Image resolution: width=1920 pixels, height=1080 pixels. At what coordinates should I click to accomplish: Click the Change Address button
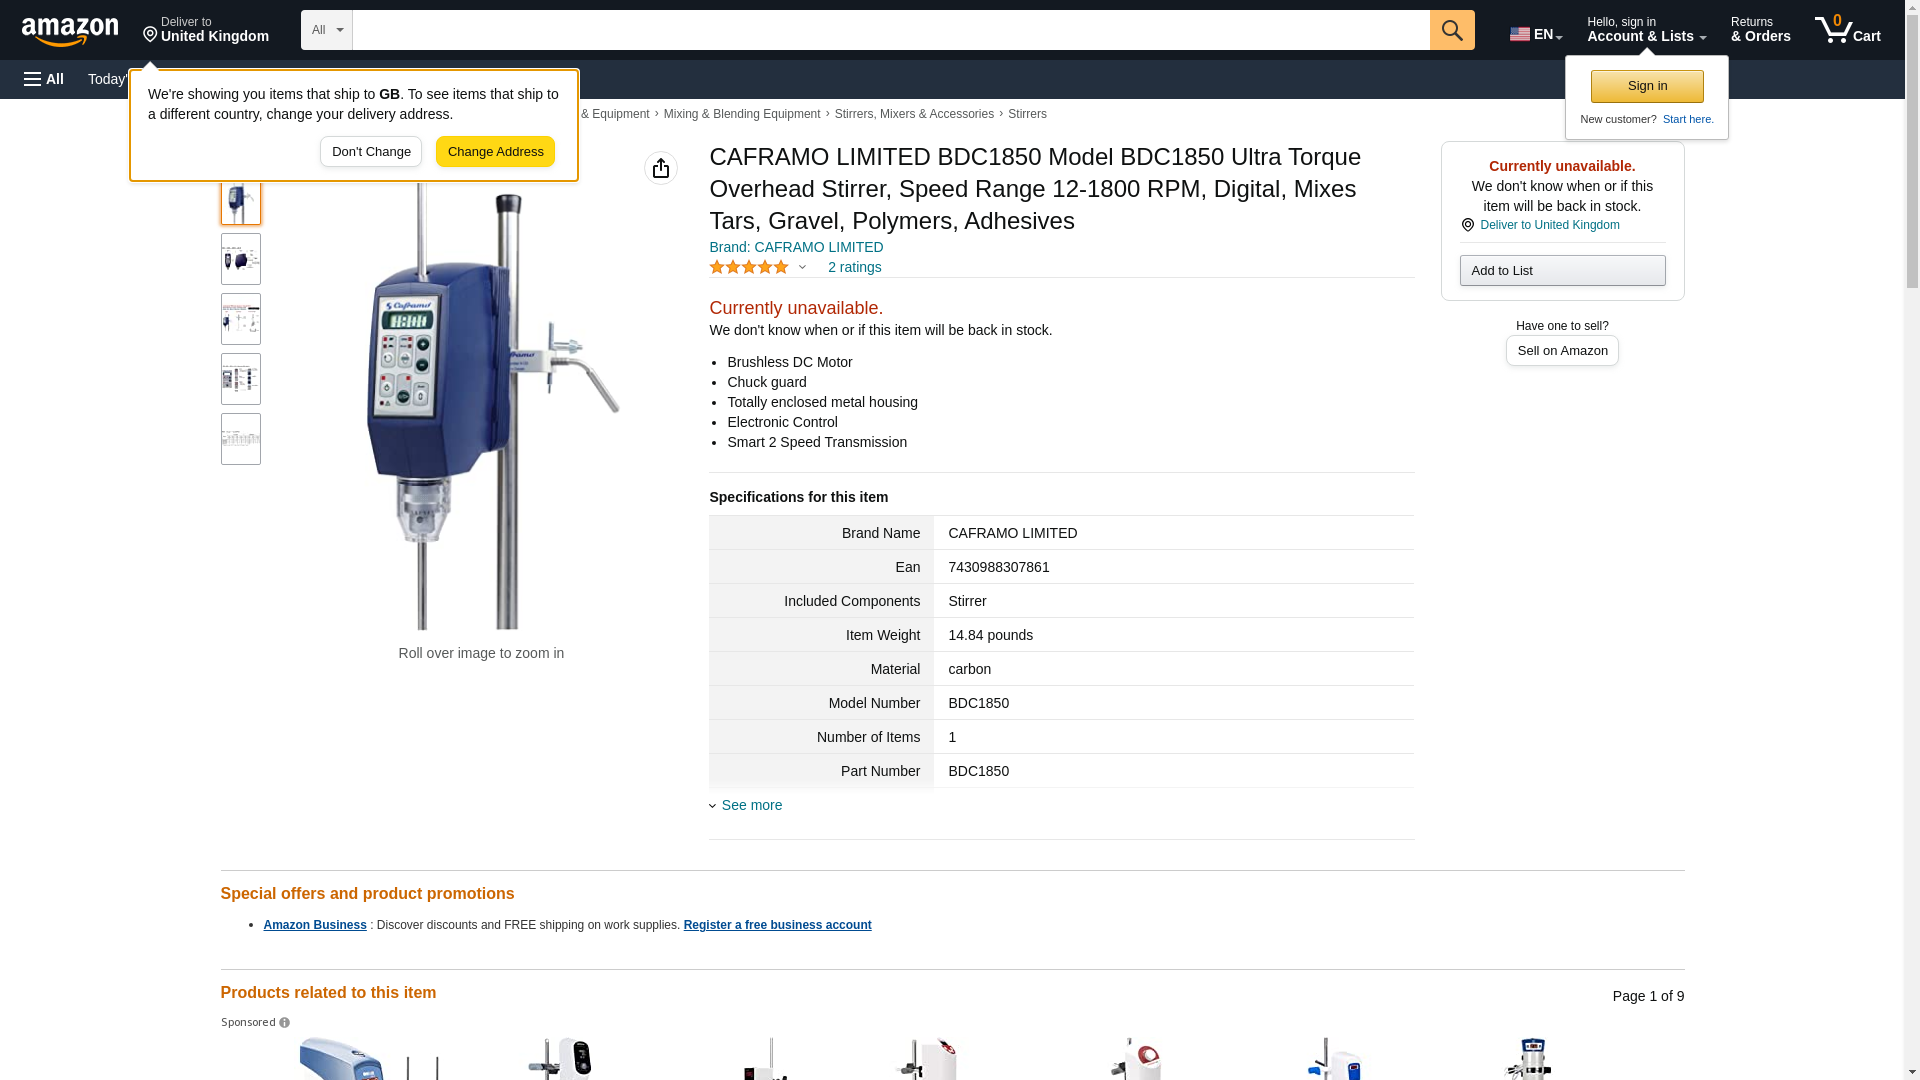tap(495, 152)
